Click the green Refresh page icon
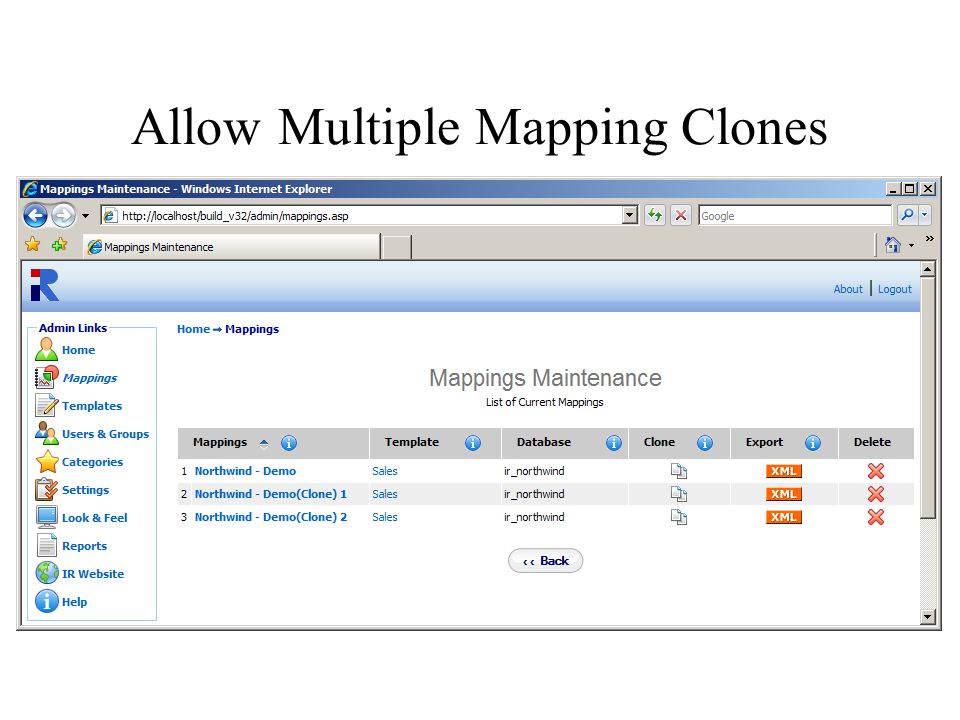960x720 pixels. tap(655, 216)
